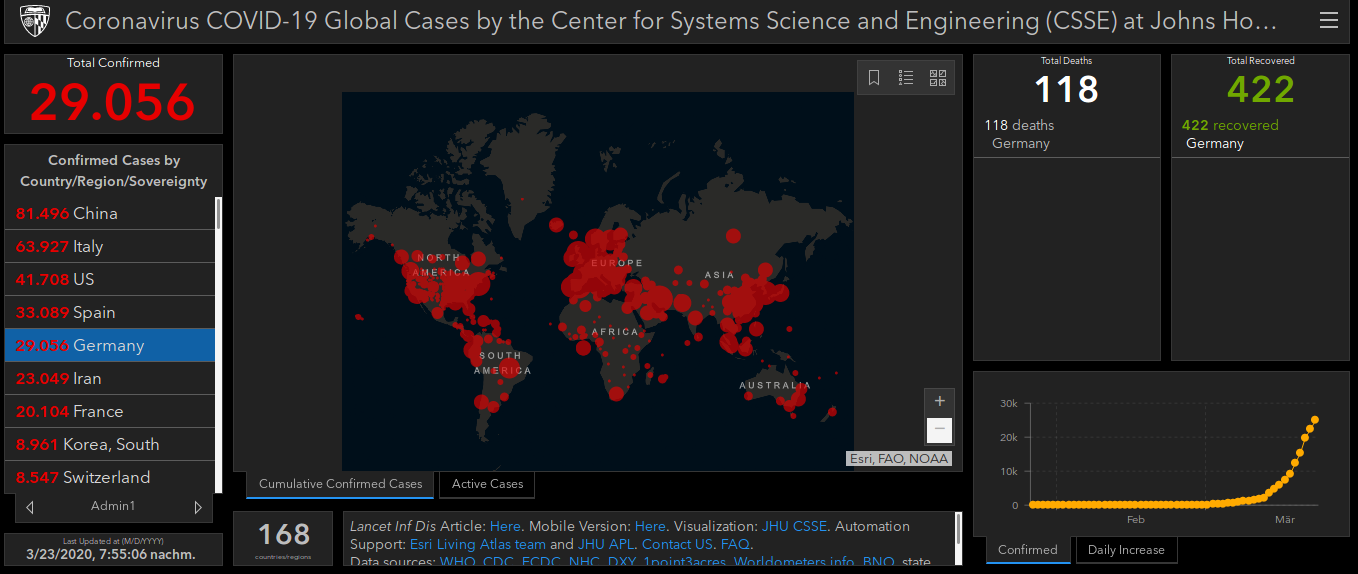This screenshot has width=1358, height=574.
Task: Select the Confirmed chart tab
Action: pos(1028,550)
